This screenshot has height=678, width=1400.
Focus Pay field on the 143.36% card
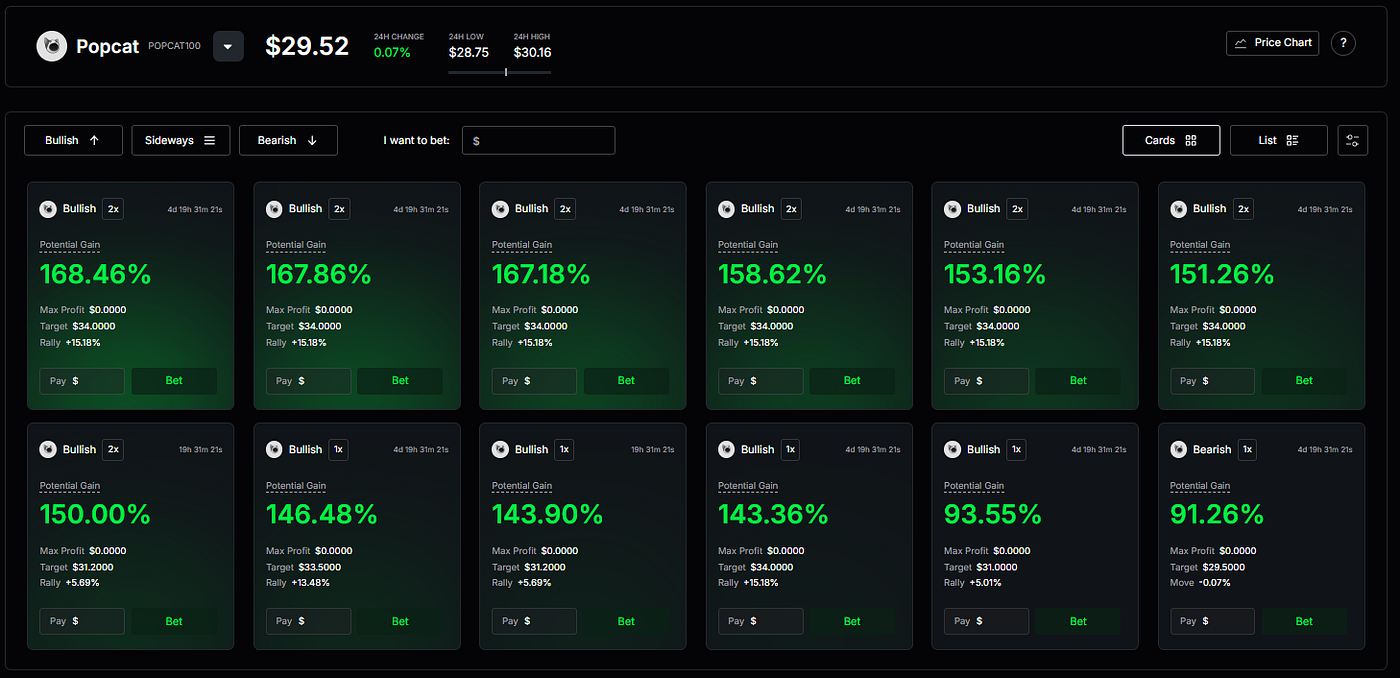[760, 621]
